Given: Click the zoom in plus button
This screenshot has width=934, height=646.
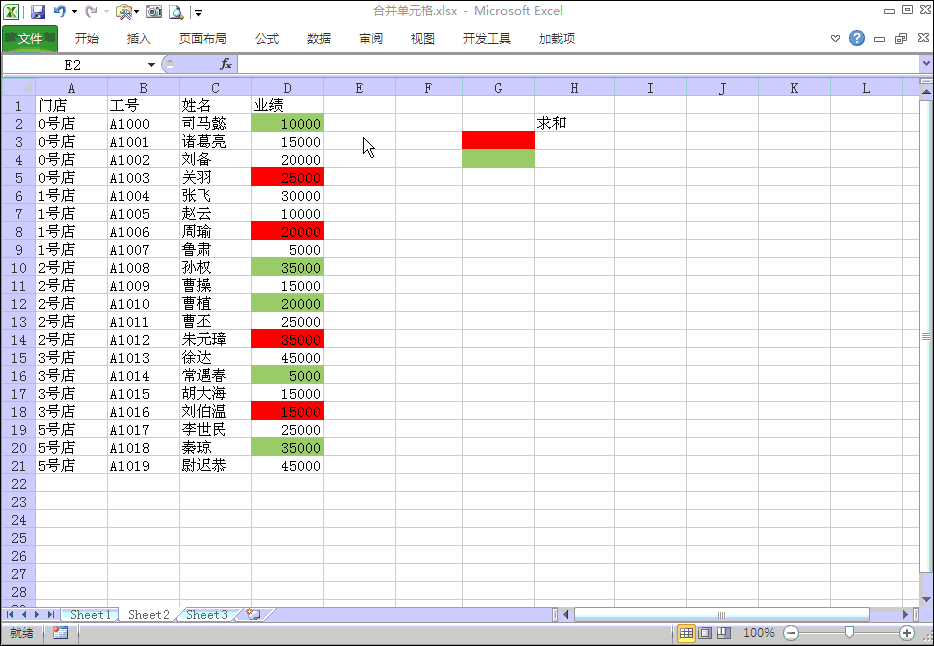Looking at the screenshot, I should pyautogui.click(x=907, y=633).
